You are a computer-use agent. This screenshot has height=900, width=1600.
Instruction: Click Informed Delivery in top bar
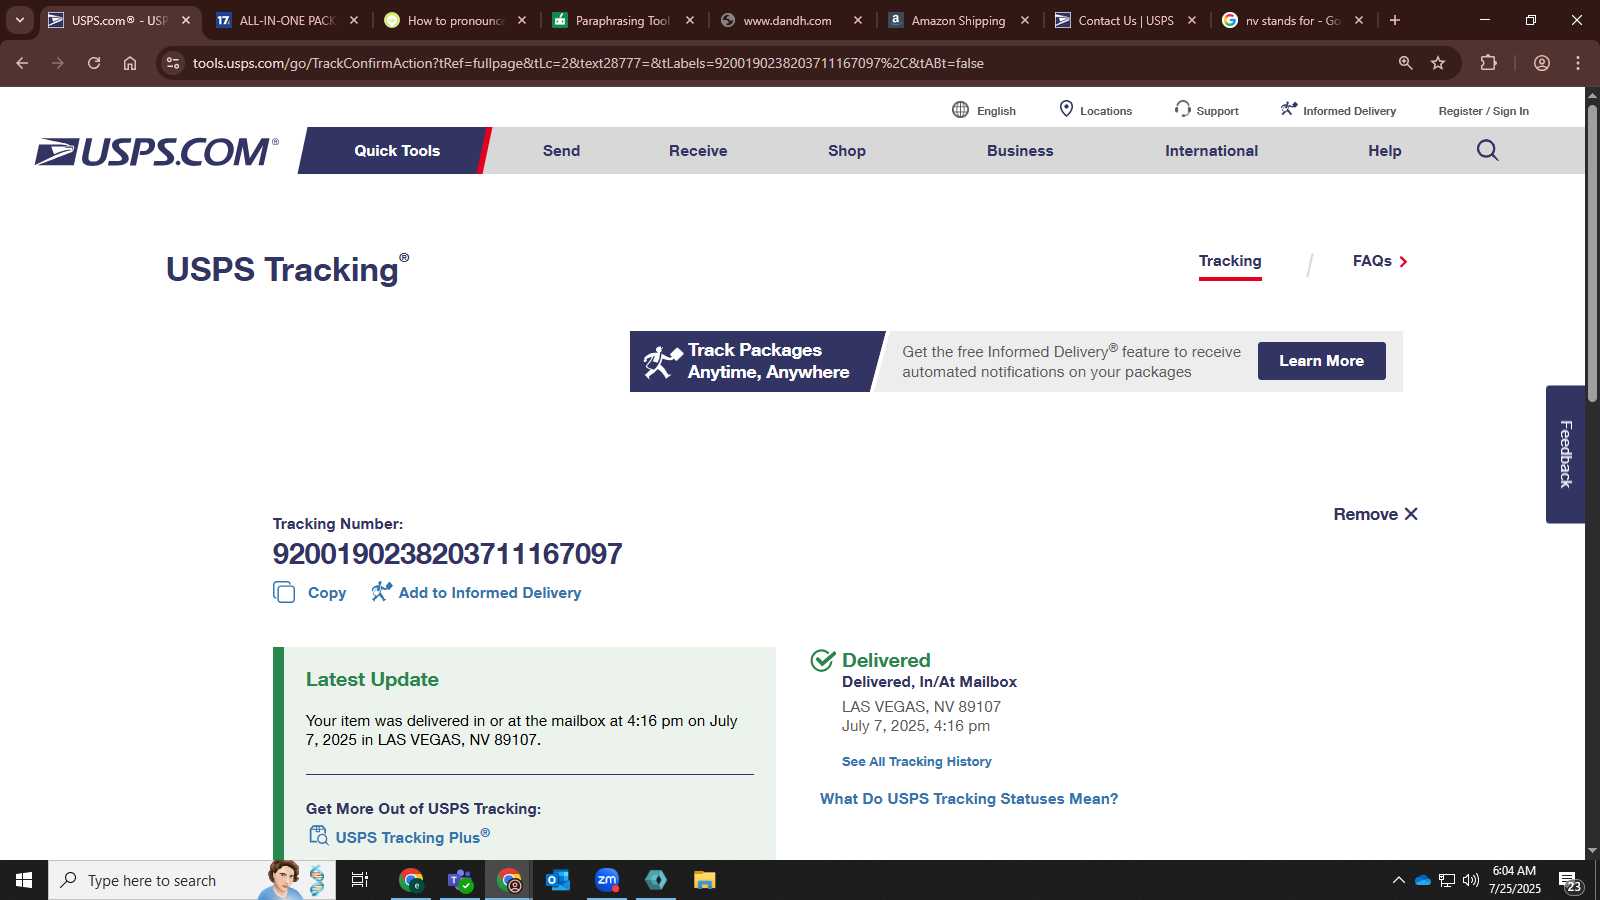1338,110
